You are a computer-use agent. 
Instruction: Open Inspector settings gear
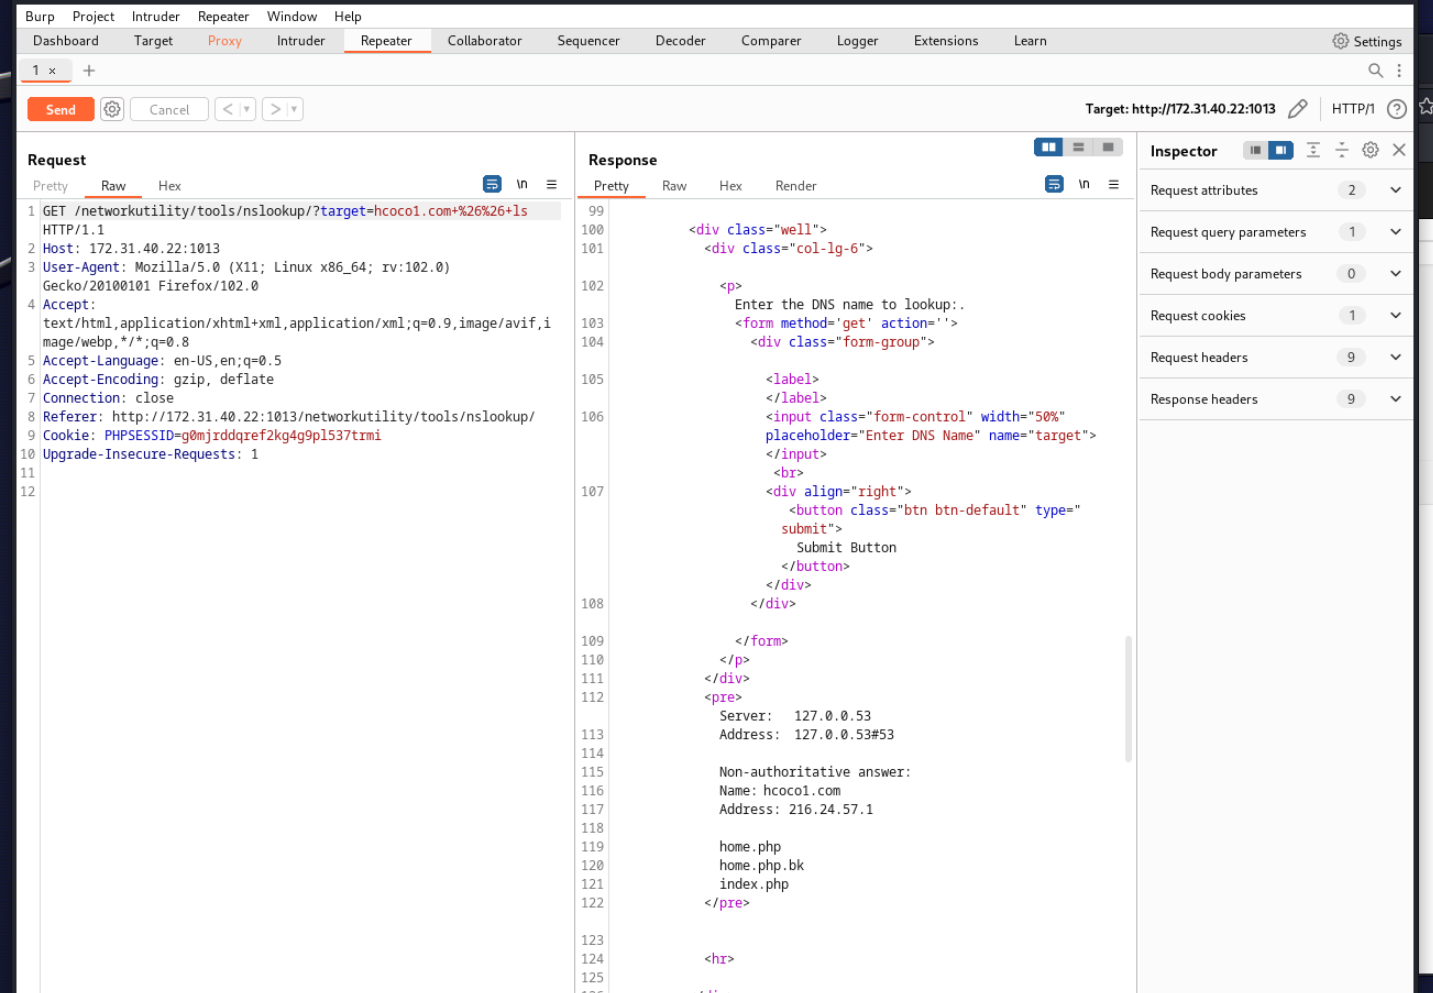coord(1370,150)
